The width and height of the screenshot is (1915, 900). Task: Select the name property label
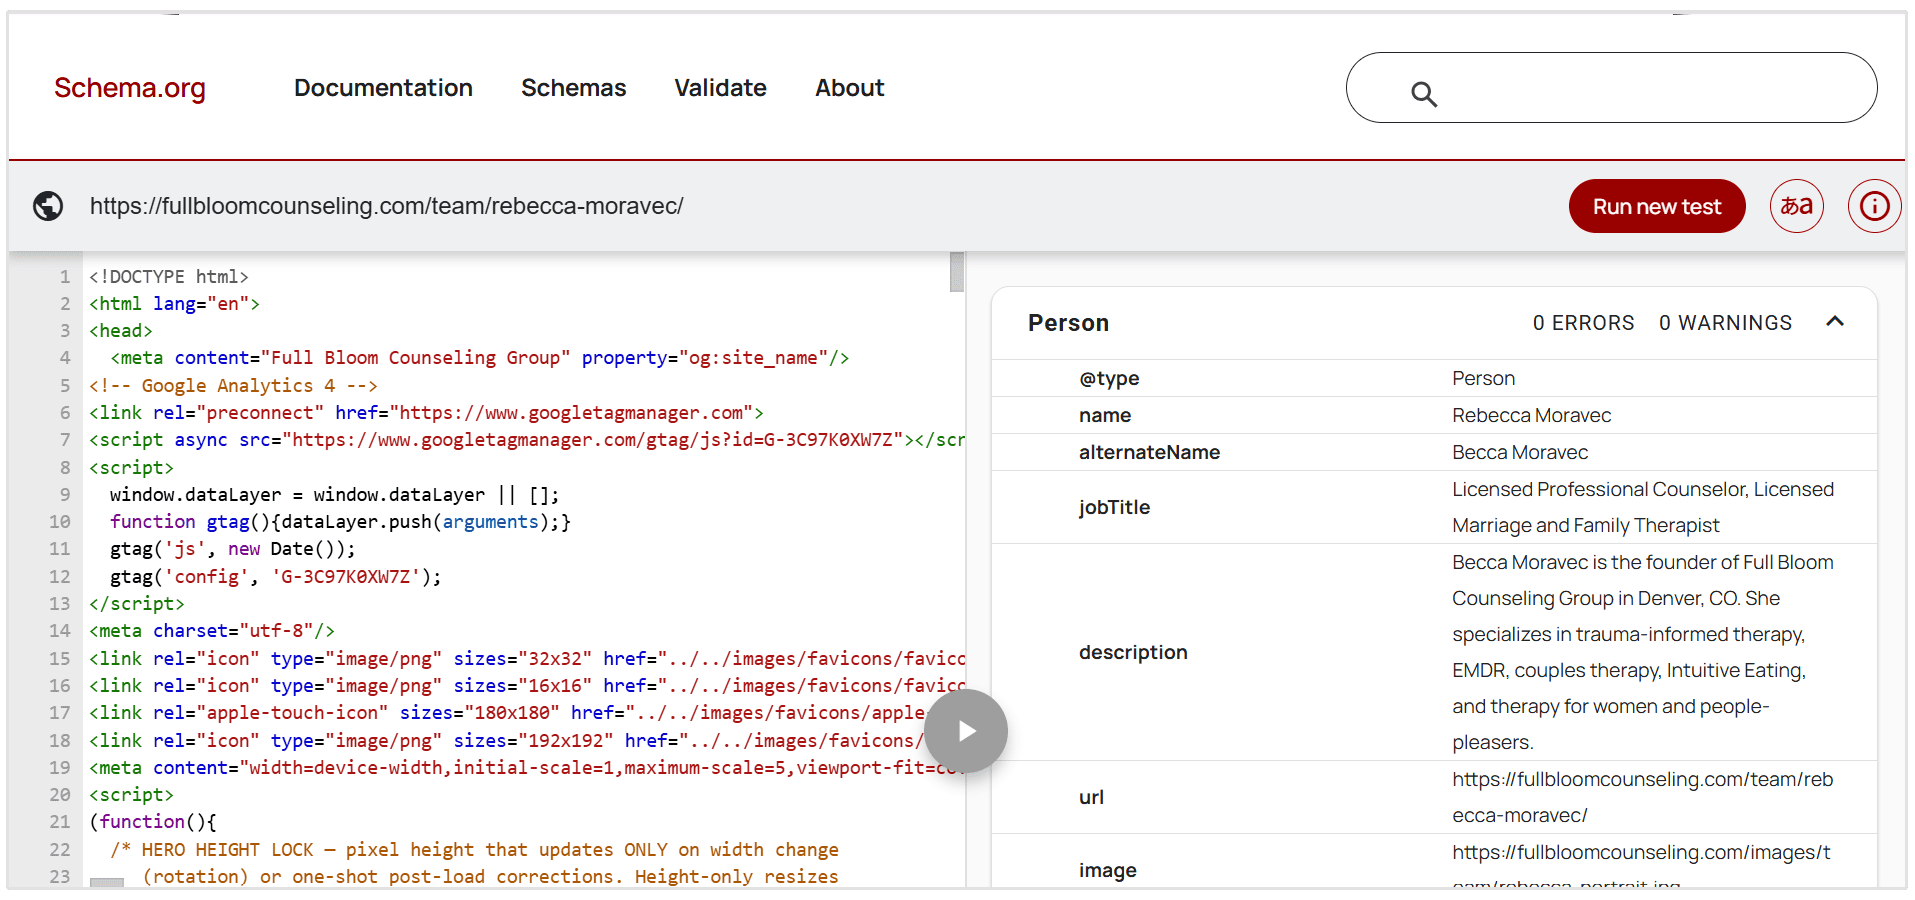1105,415
